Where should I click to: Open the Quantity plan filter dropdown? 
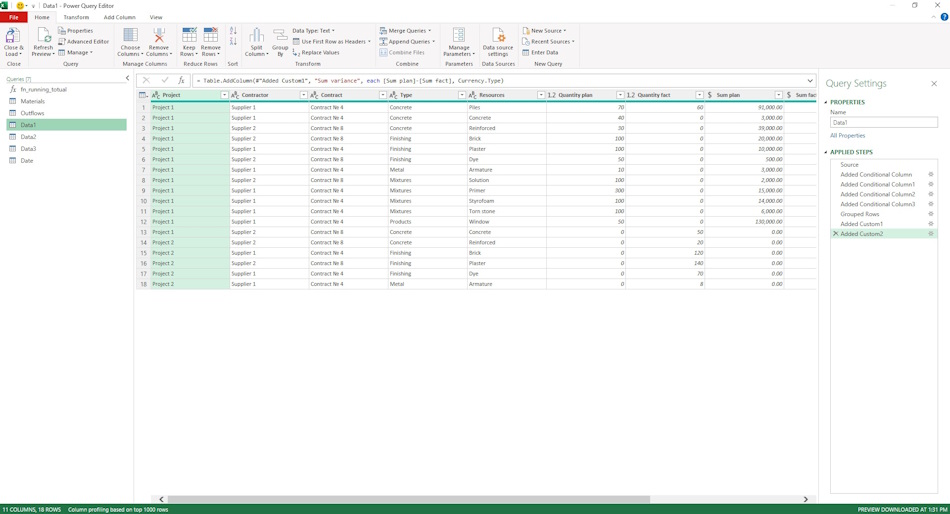(620, 95)
